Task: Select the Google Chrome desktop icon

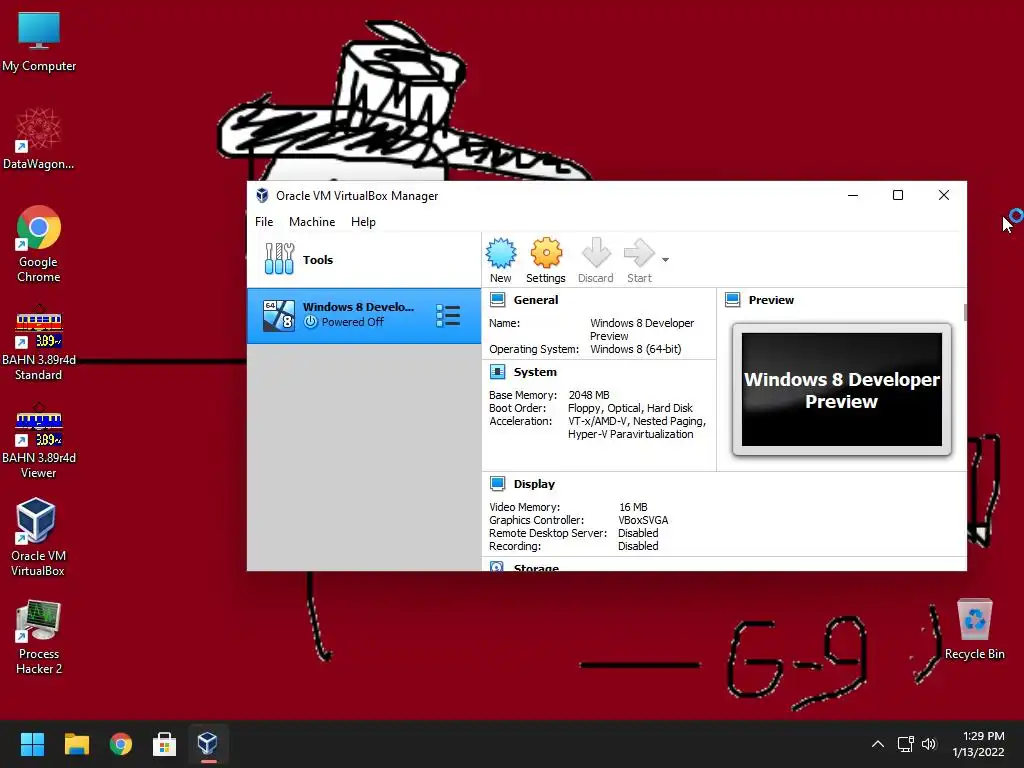Action: click(39, 244)
